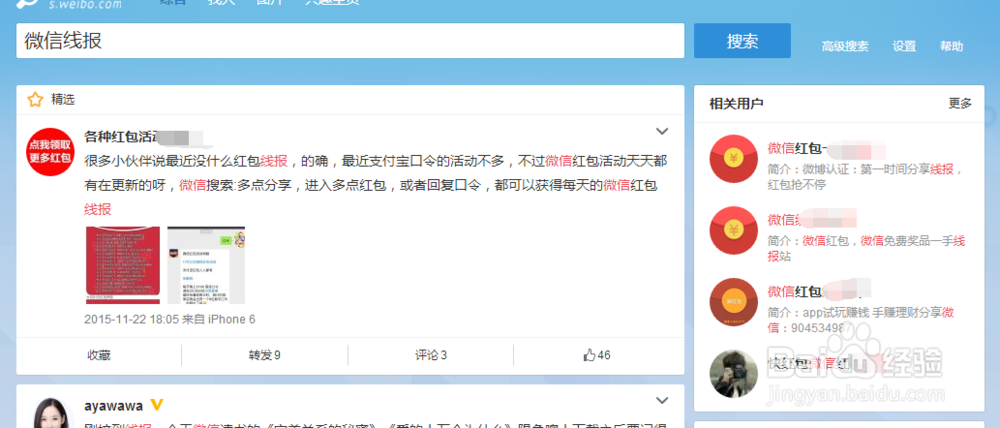Open the red list image thumbnail
The height and width of the screenshot is (428, 1000).
pyautogui.click(x=122, y=265)
